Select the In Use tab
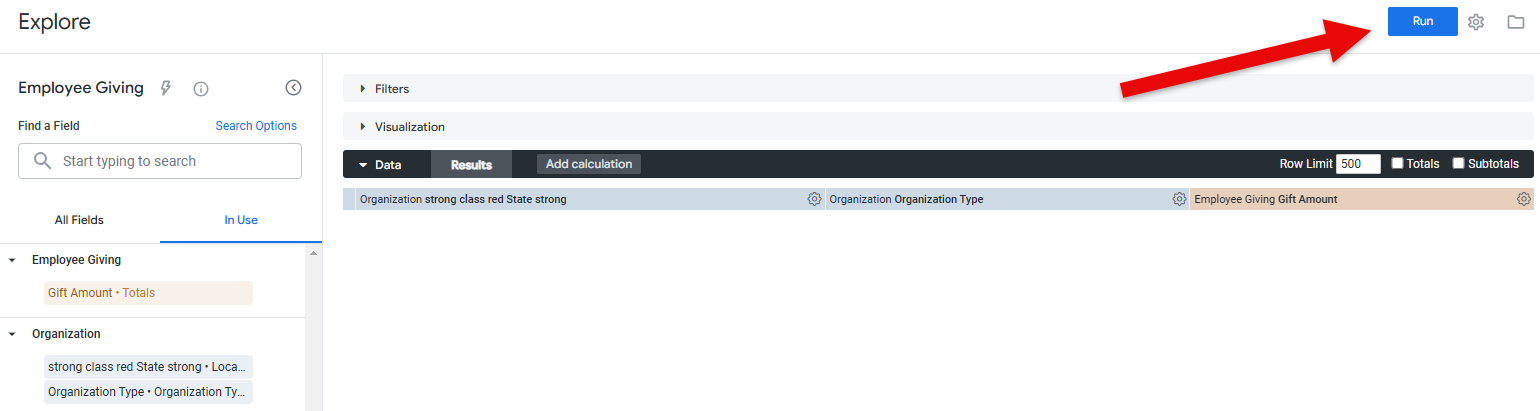 (x=241, y=220)
